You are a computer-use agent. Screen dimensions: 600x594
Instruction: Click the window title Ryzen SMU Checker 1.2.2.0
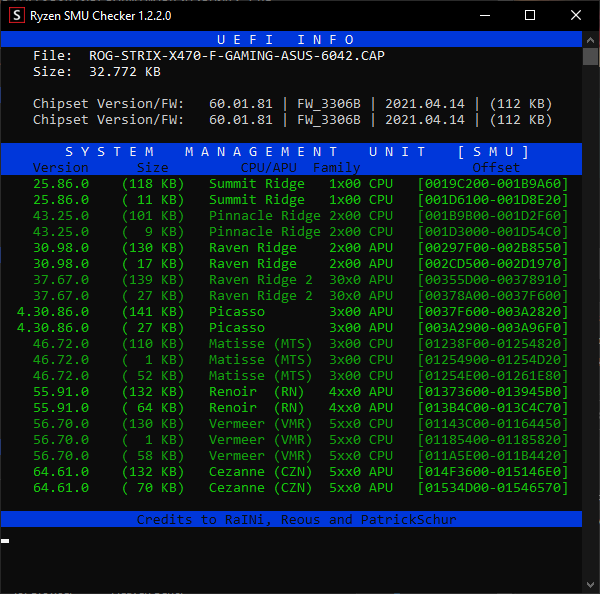[x=101, y=16]
